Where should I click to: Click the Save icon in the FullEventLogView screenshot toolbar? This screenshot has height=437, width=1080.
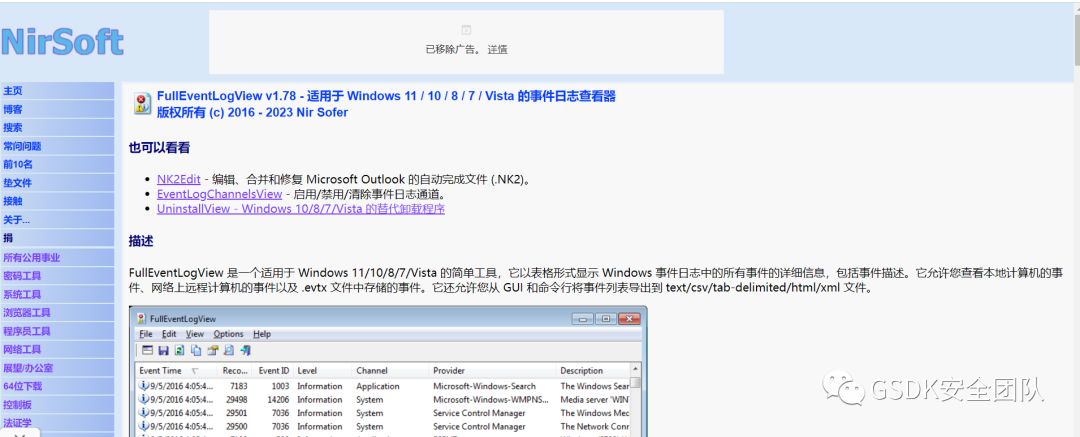coord(163,350)
